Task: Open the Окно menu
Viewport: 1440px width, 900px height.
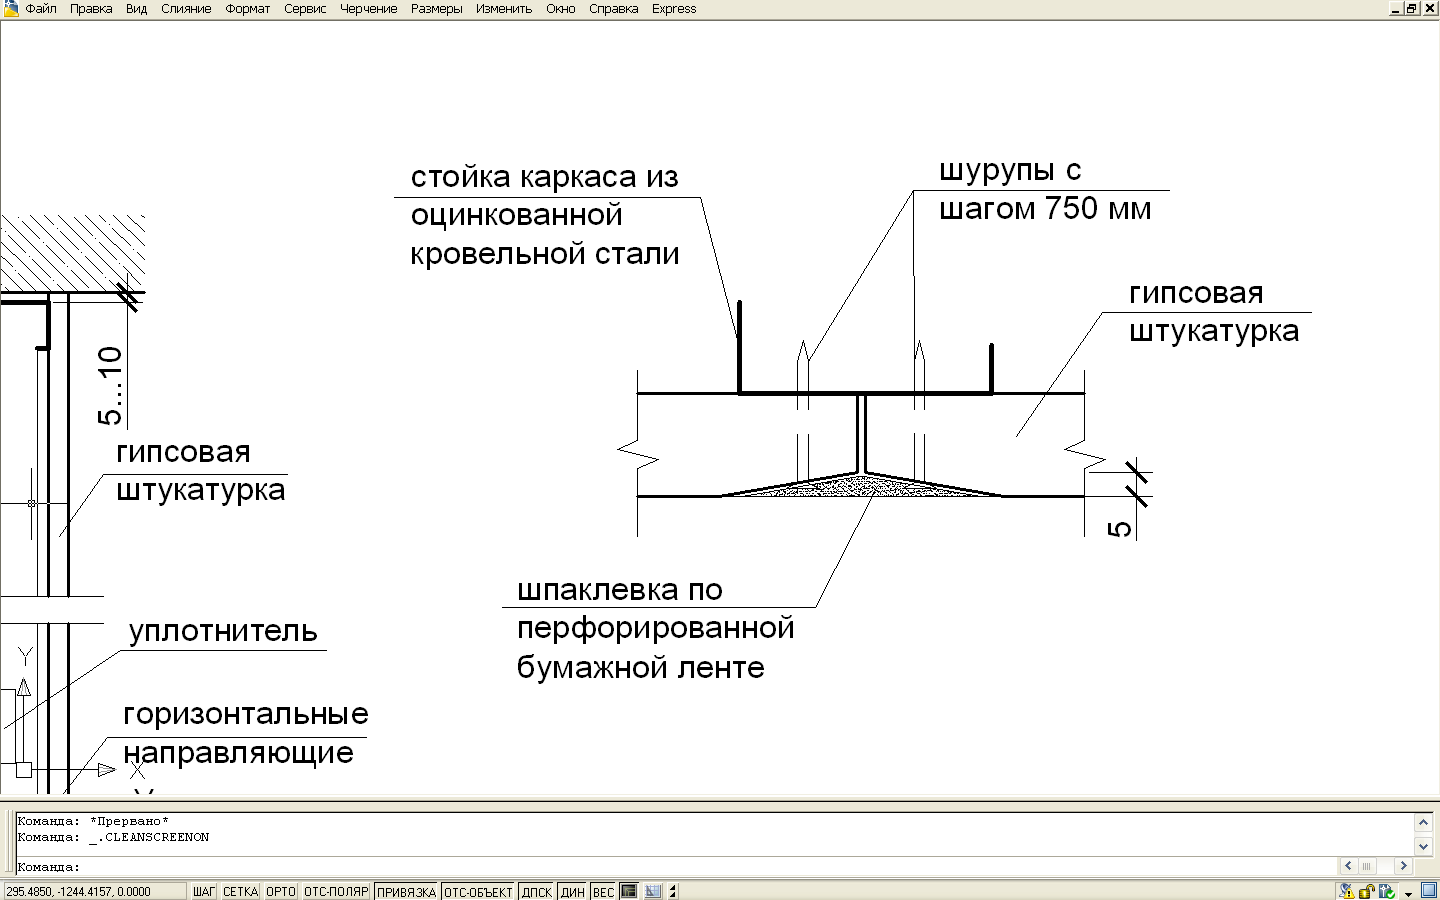Action: tap(561, 9)
